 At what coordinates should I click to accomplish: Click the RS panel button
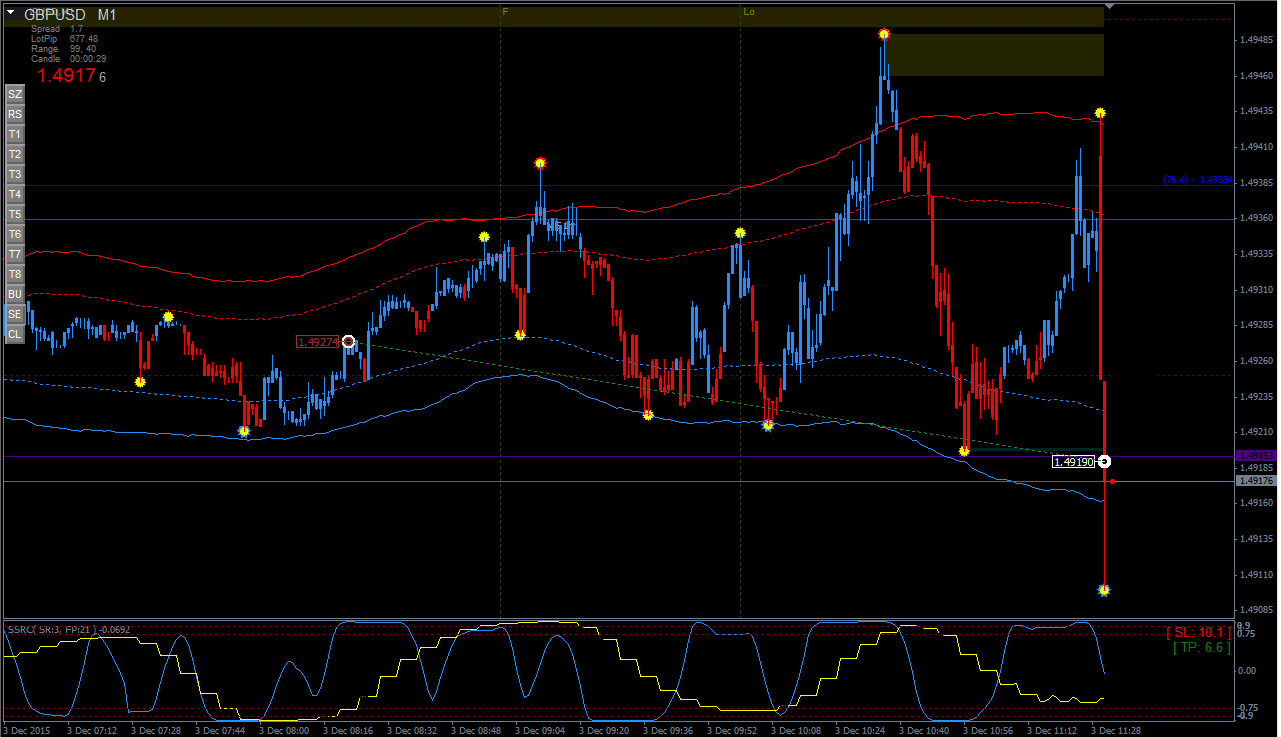(15, 114)
